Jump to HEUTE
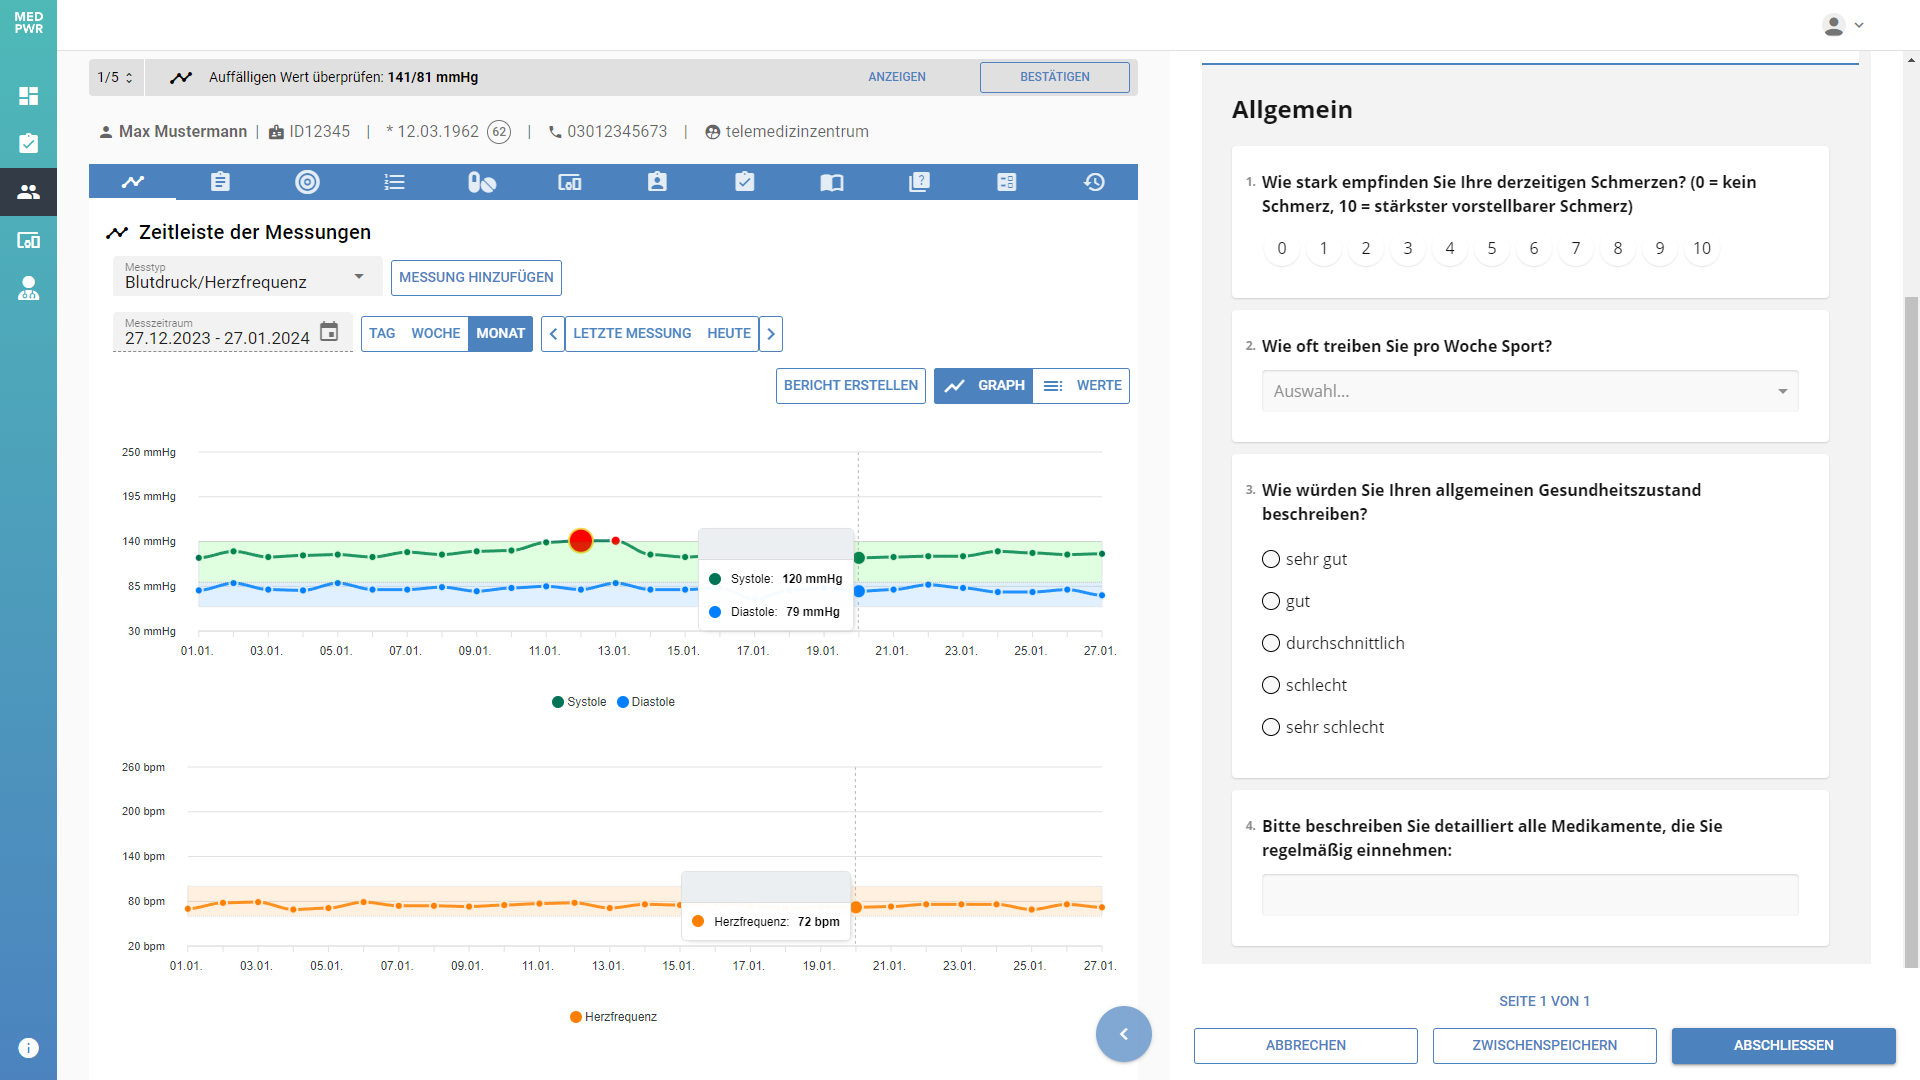The height and width of the screenshot is (1080, 1920). (x=729, y=334)
